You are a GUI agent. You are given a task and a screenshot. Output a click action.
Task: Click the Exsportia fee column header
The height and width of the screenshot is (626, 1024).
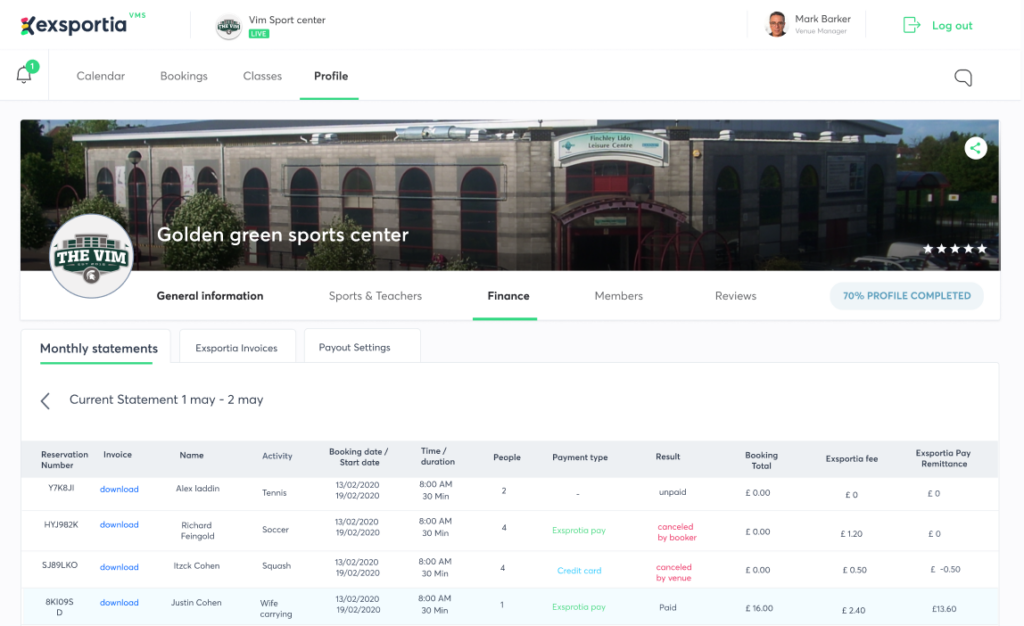coord(852,458)
